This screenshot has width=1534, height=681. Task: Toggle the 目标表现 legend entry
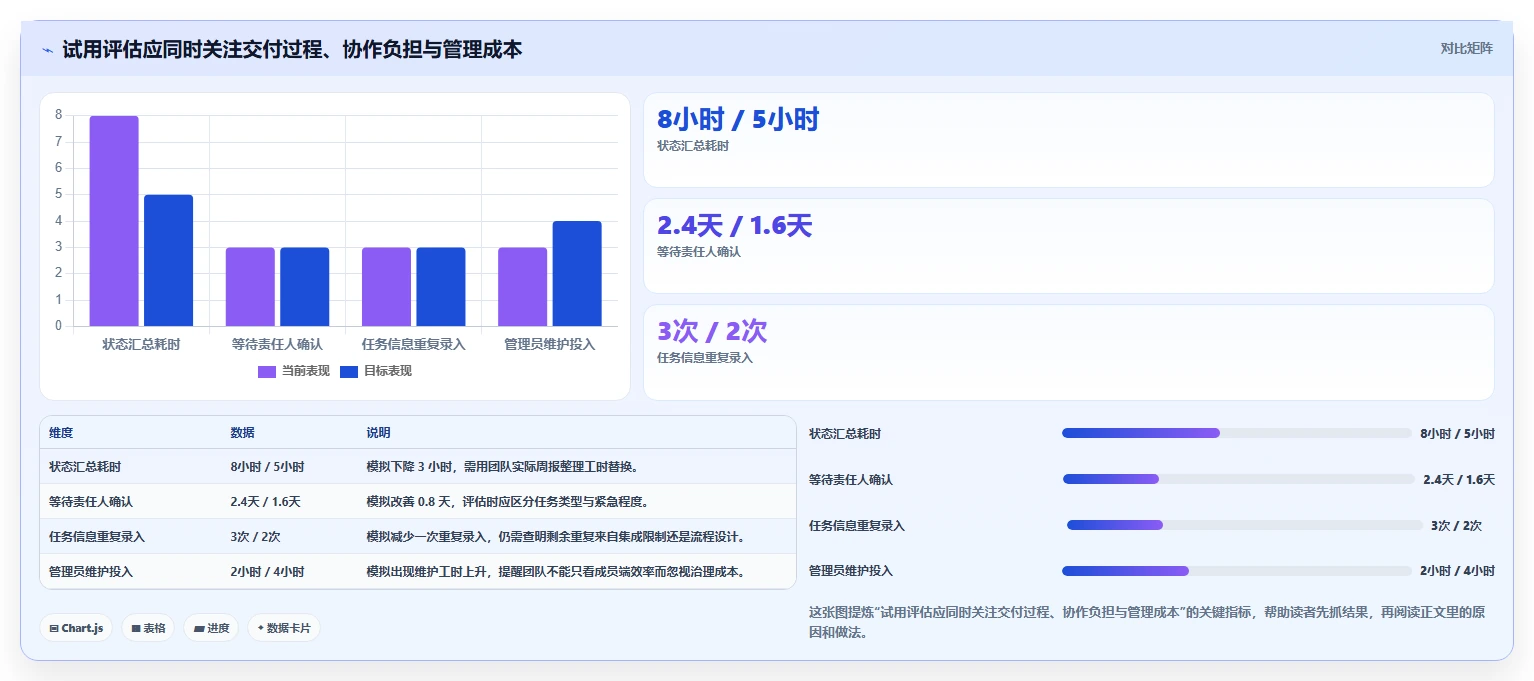376,371
